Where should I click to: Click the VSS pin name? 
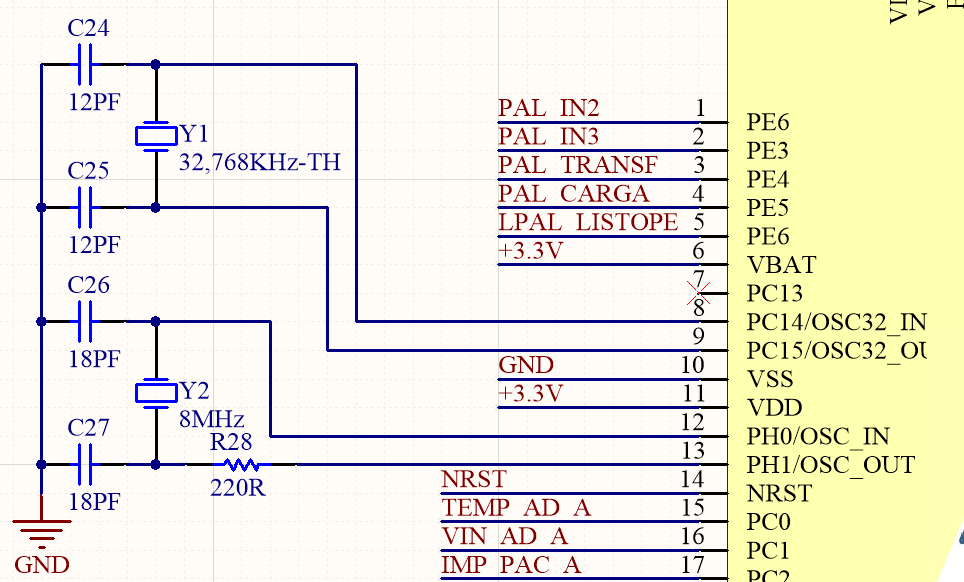click(x=770, y=380)
